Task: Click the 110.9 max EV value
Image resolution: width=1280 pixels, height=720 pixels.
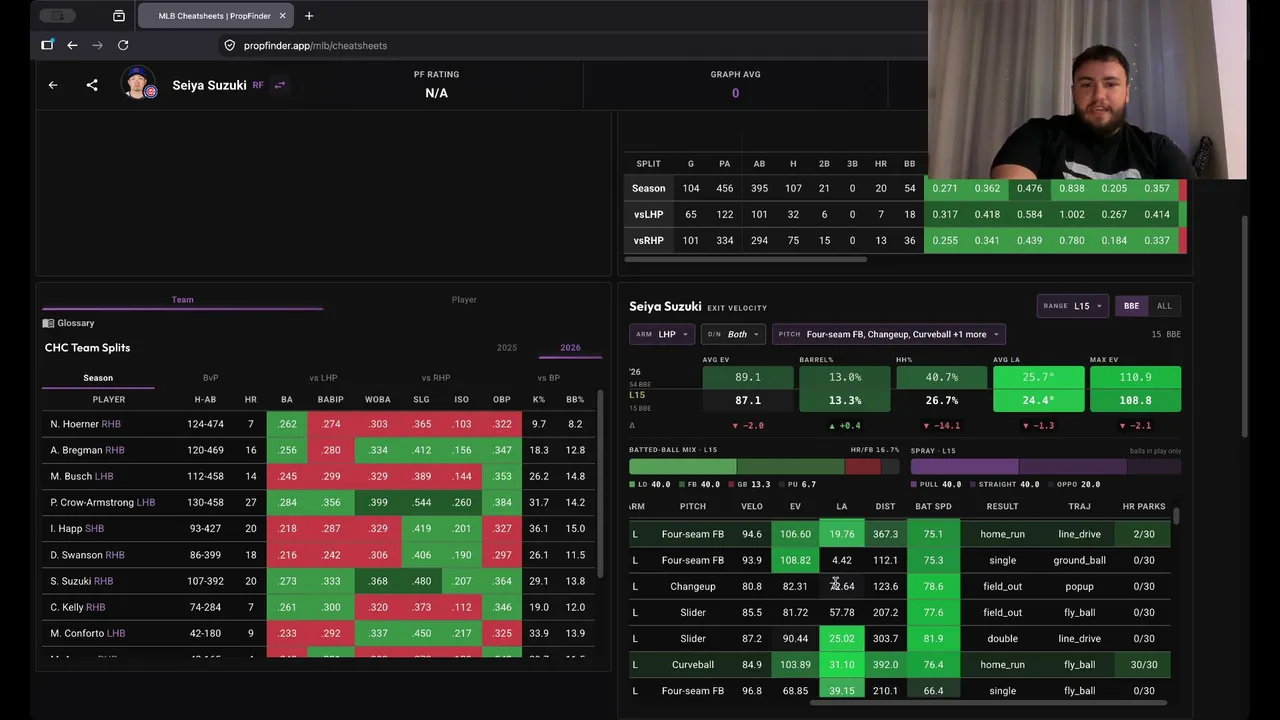Action: (1135, 377)
